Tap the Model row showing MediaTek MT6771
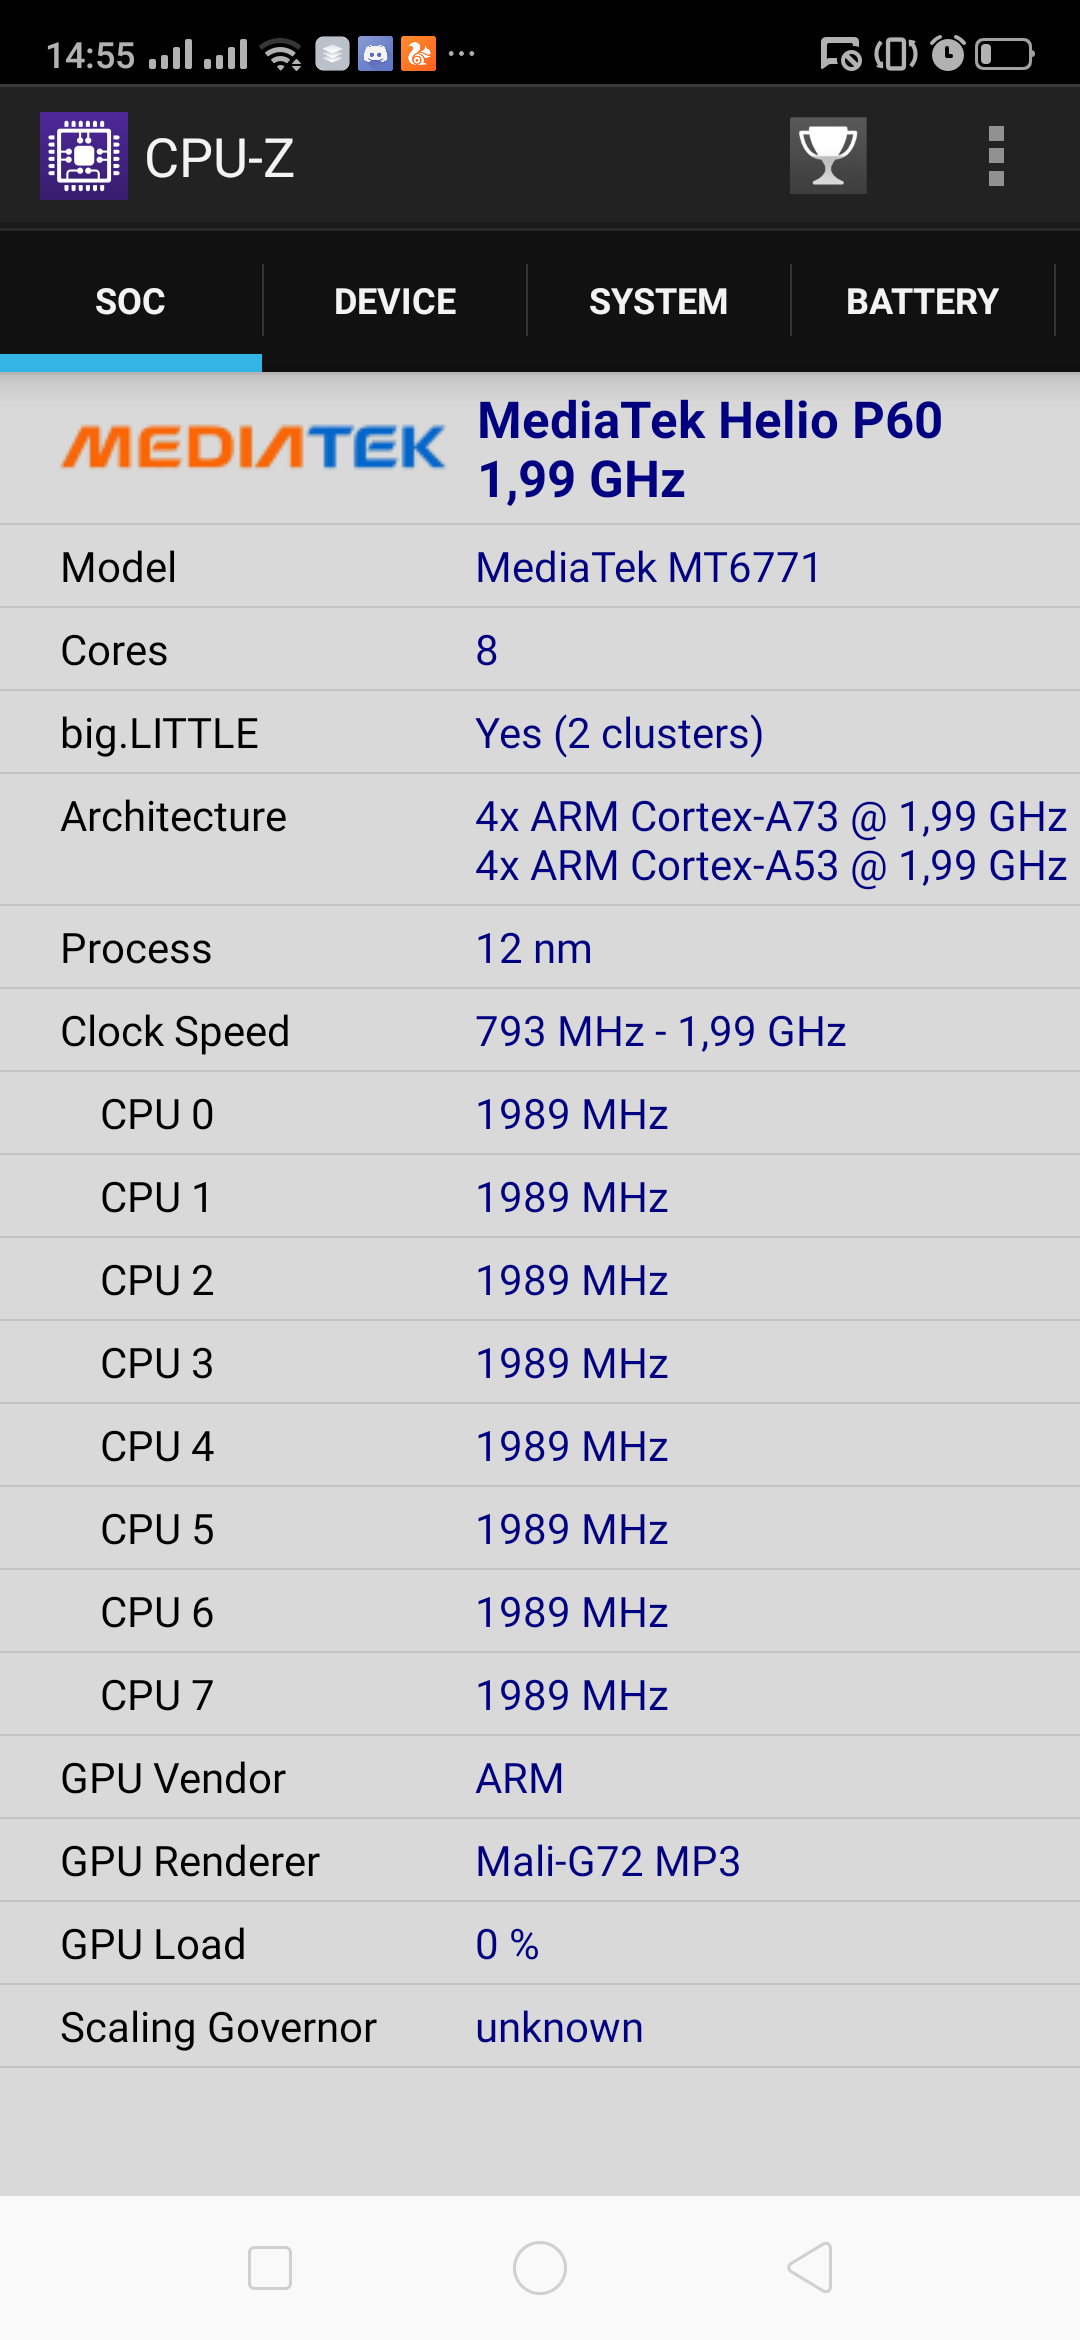Viewport: 1080px width, 2340px height. [540, 567]
